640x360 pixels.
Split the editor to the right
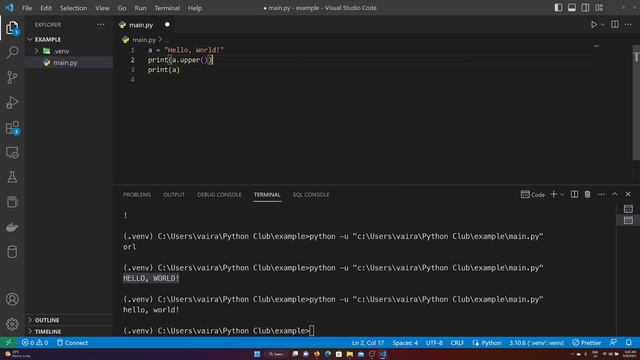(x=615, y=24)
